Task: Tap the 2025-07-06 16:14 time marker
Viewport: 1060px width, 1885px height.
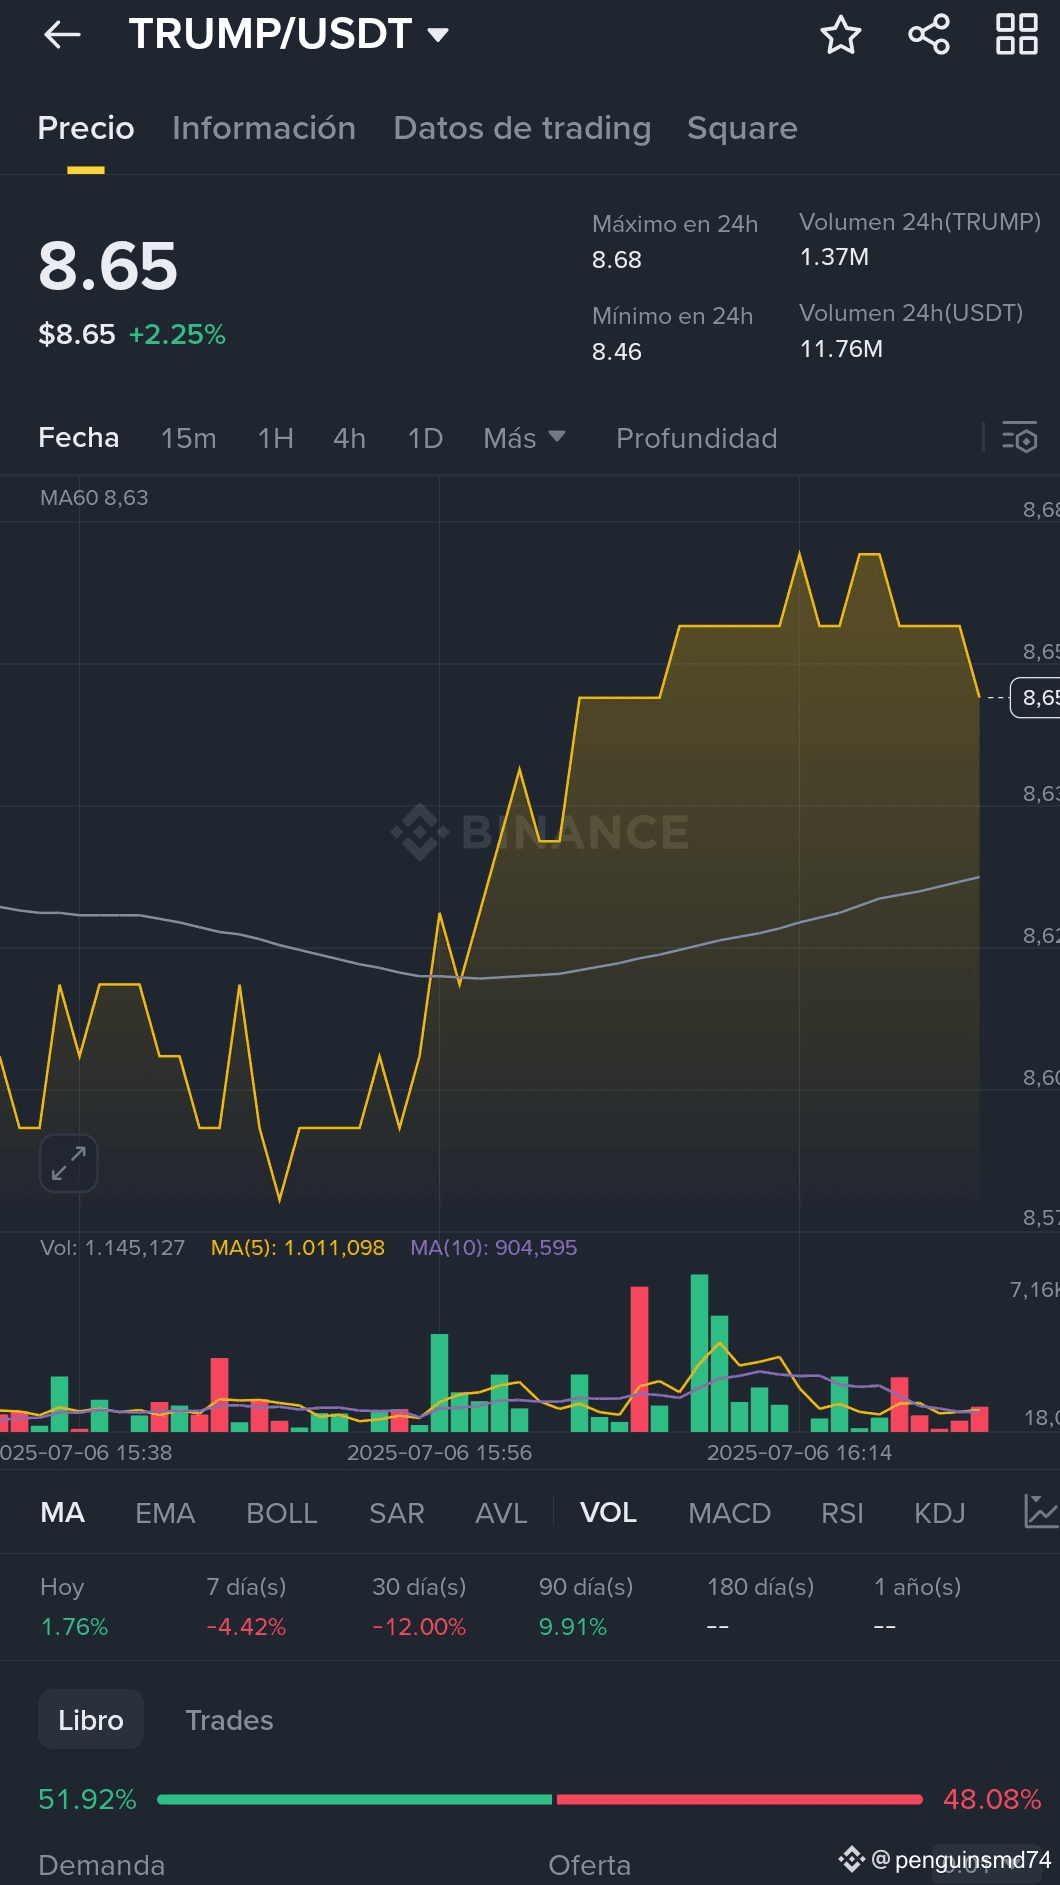Action: 799,1452
